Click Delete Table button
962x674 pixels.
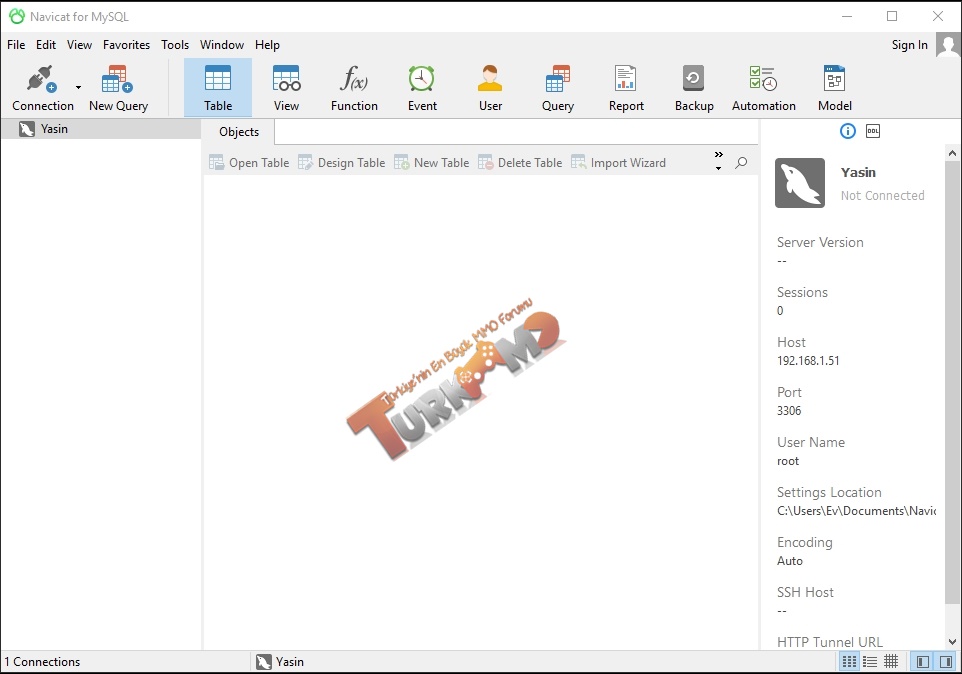click(520, 163)
